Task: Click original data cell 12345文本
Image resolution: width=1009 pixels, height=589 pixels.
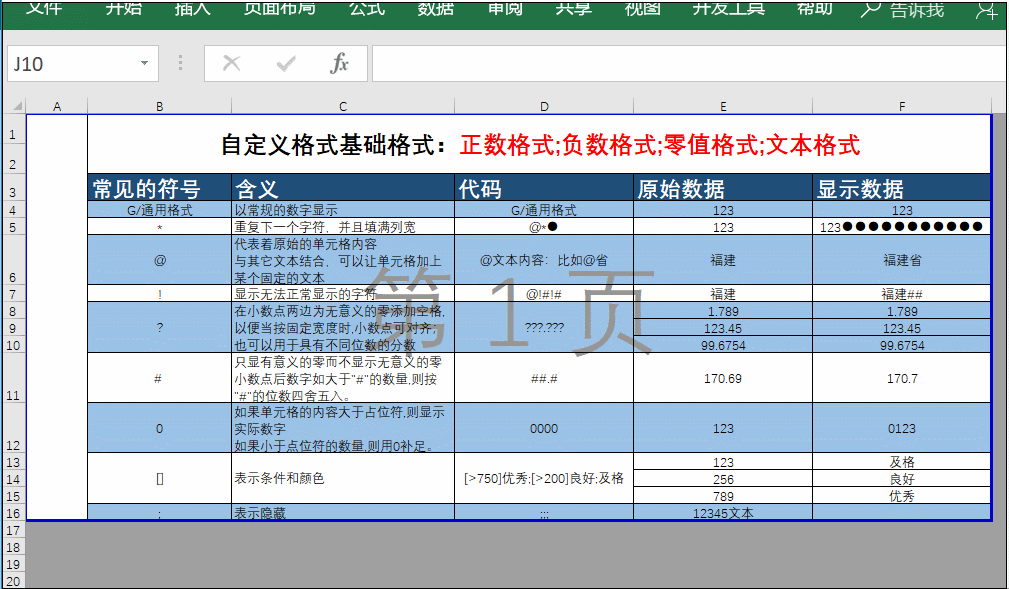Action: point(723,513)
